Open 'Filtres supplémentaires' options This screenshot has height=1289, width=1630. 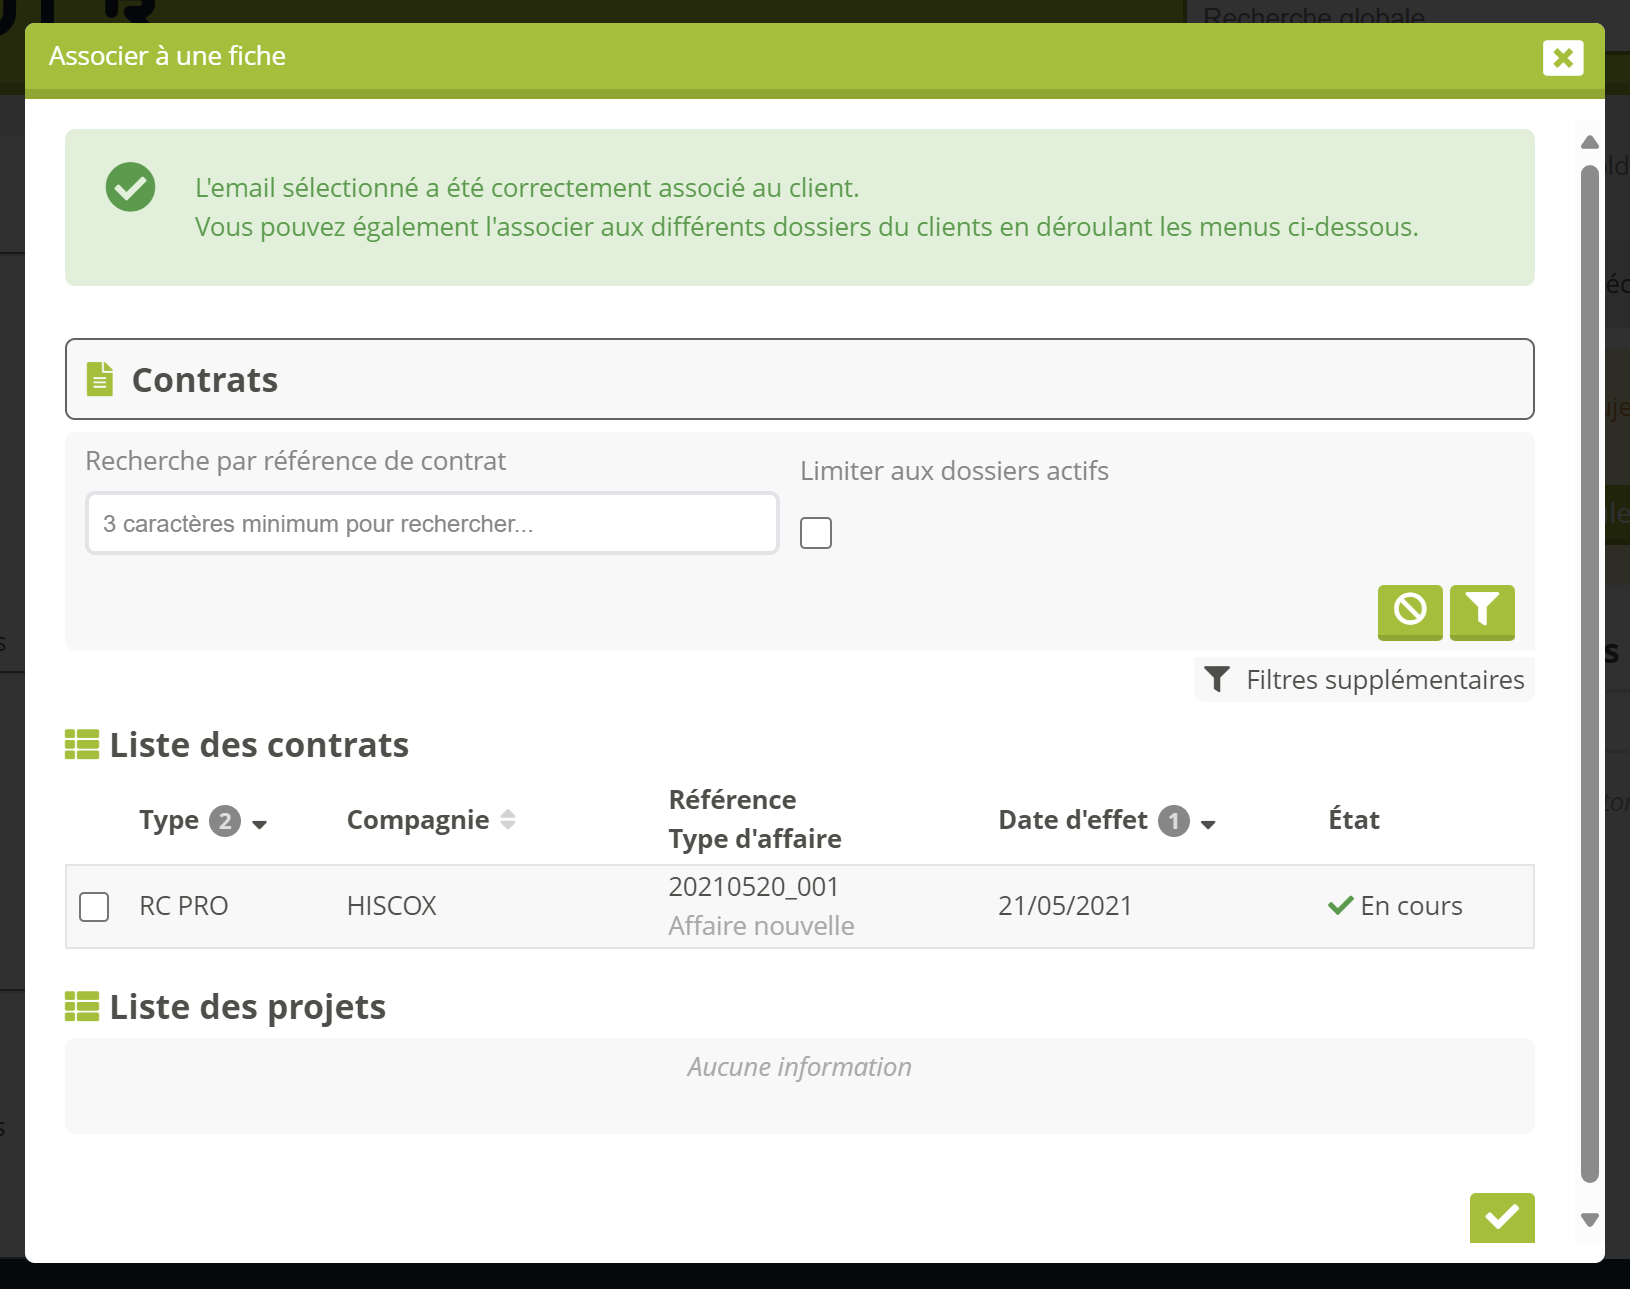(1365, 680)
